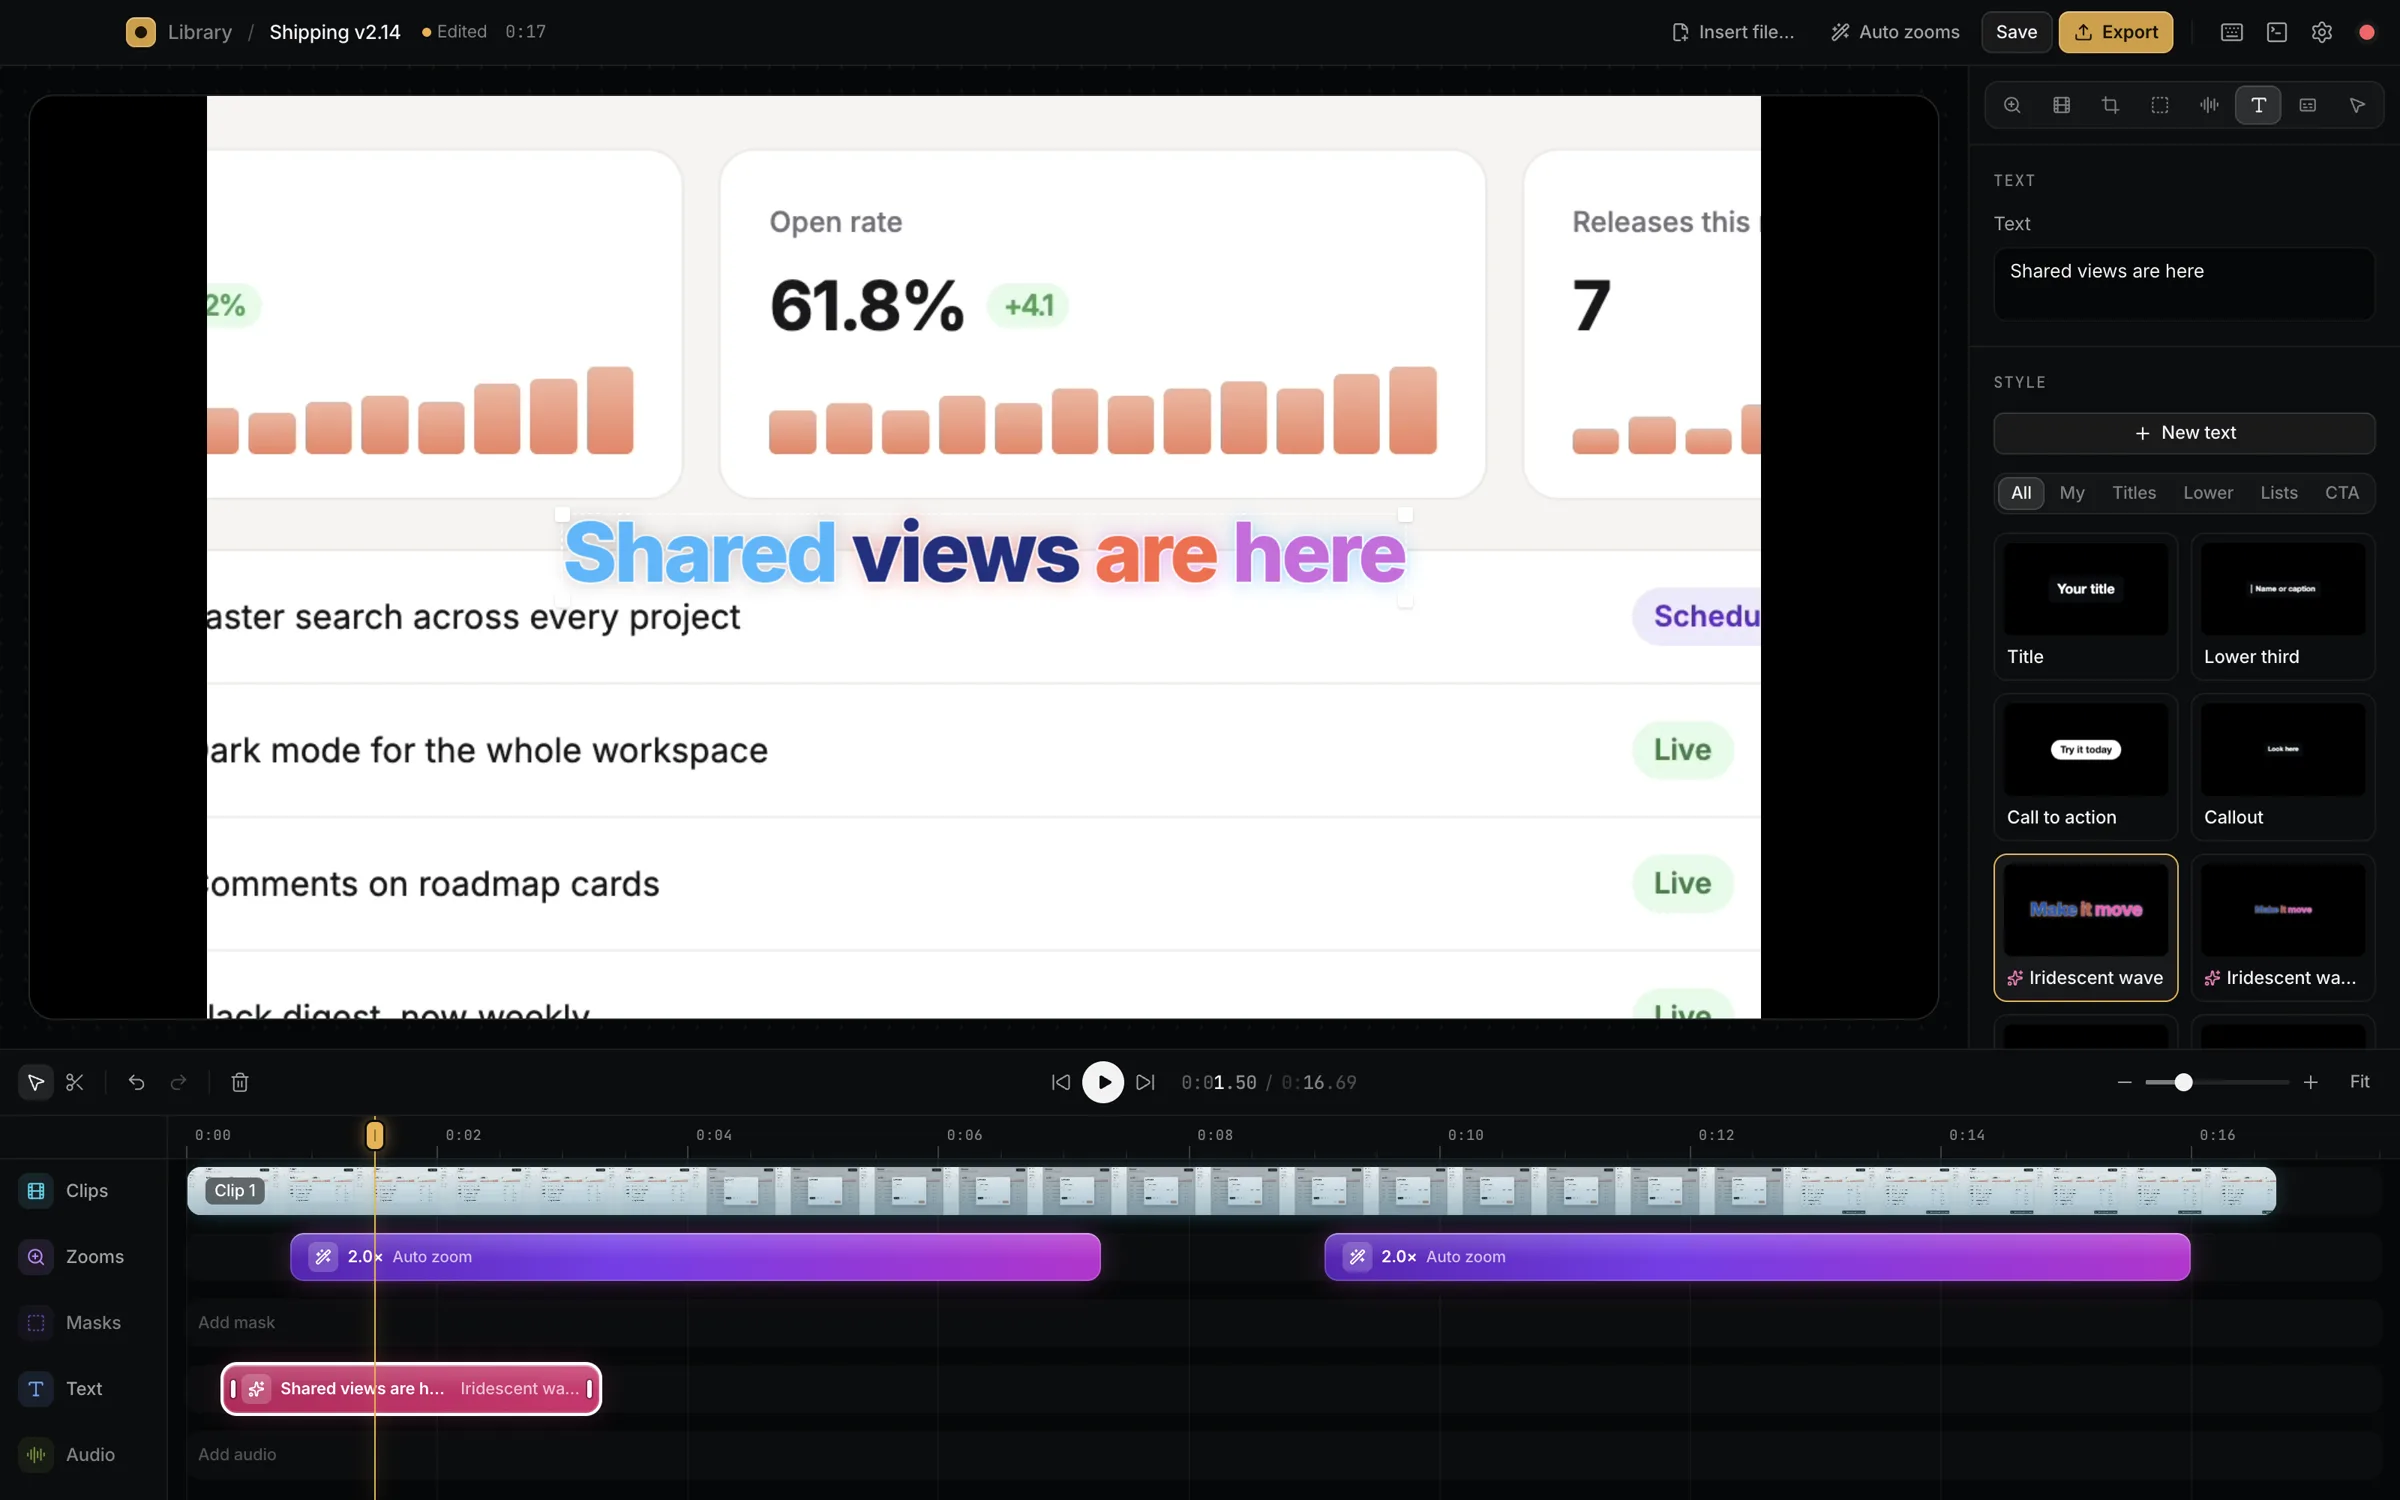Add a New text element
Image resolution: width=2400 pixels, height=1500 pixels.
pos(2184,433)
